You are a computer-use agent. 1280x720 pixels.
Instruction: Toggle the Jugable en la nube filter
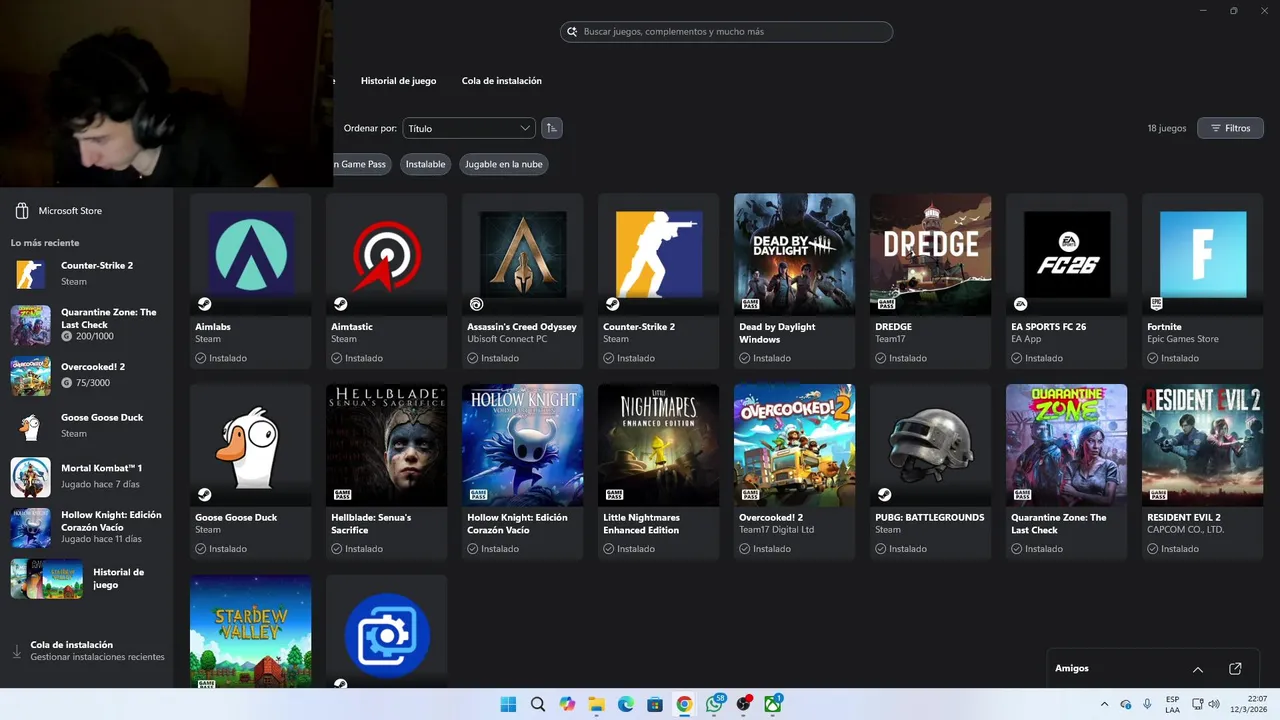503,164
